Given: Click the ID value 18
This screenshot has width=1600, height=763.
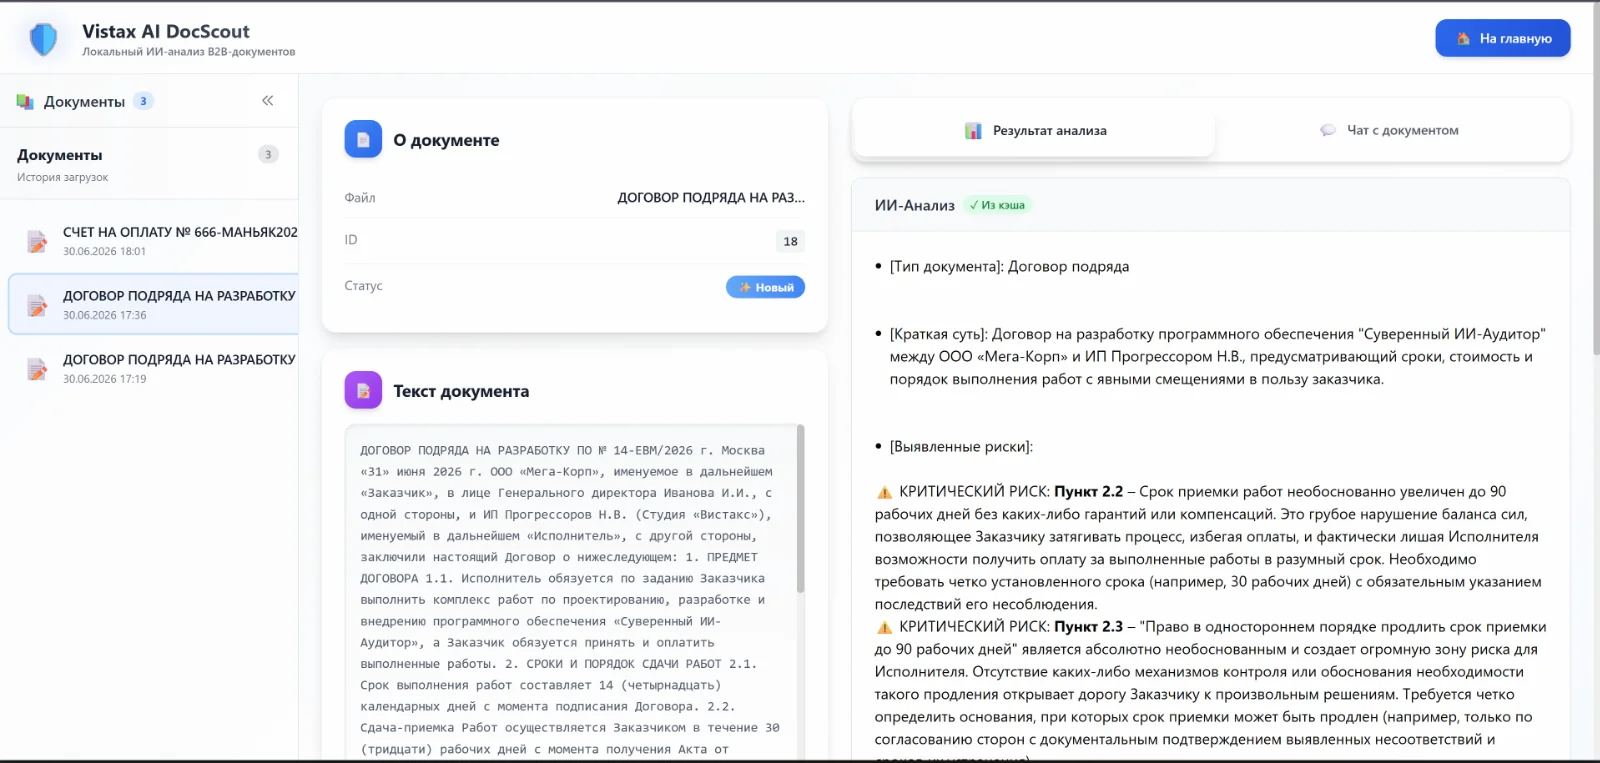Looking at the screenshot, I should click(790, 241).
